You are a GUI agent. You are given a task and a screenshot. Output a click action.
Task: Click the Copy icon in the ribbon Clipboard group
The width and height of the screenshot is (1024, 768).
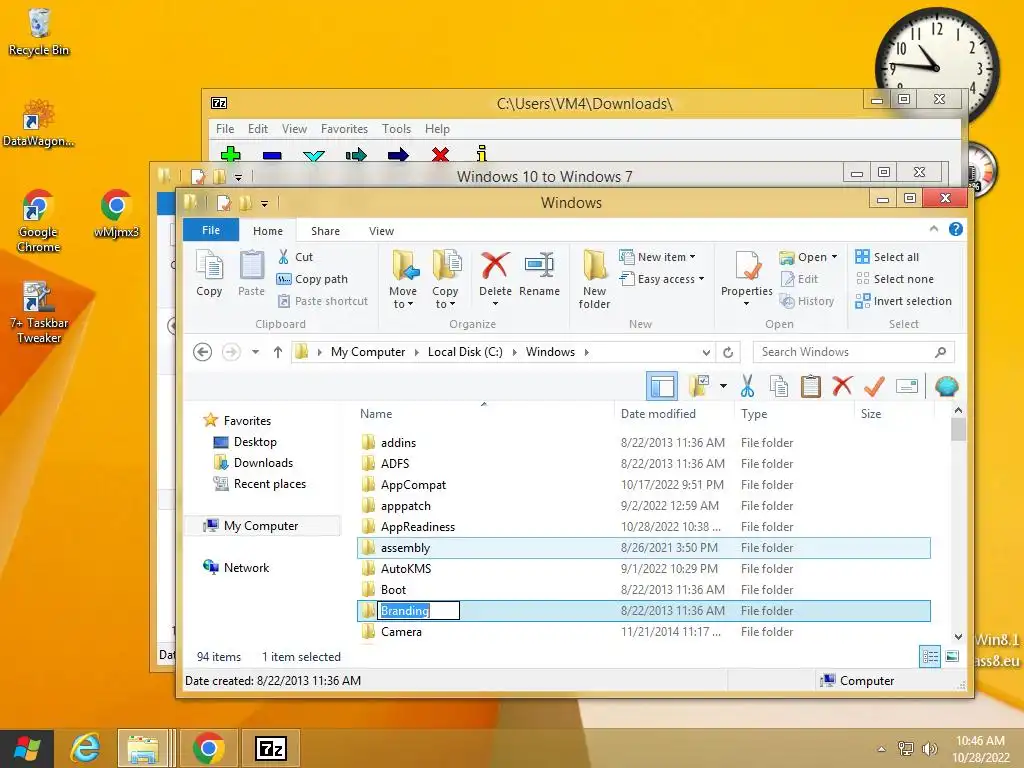[x=209, y=273]
